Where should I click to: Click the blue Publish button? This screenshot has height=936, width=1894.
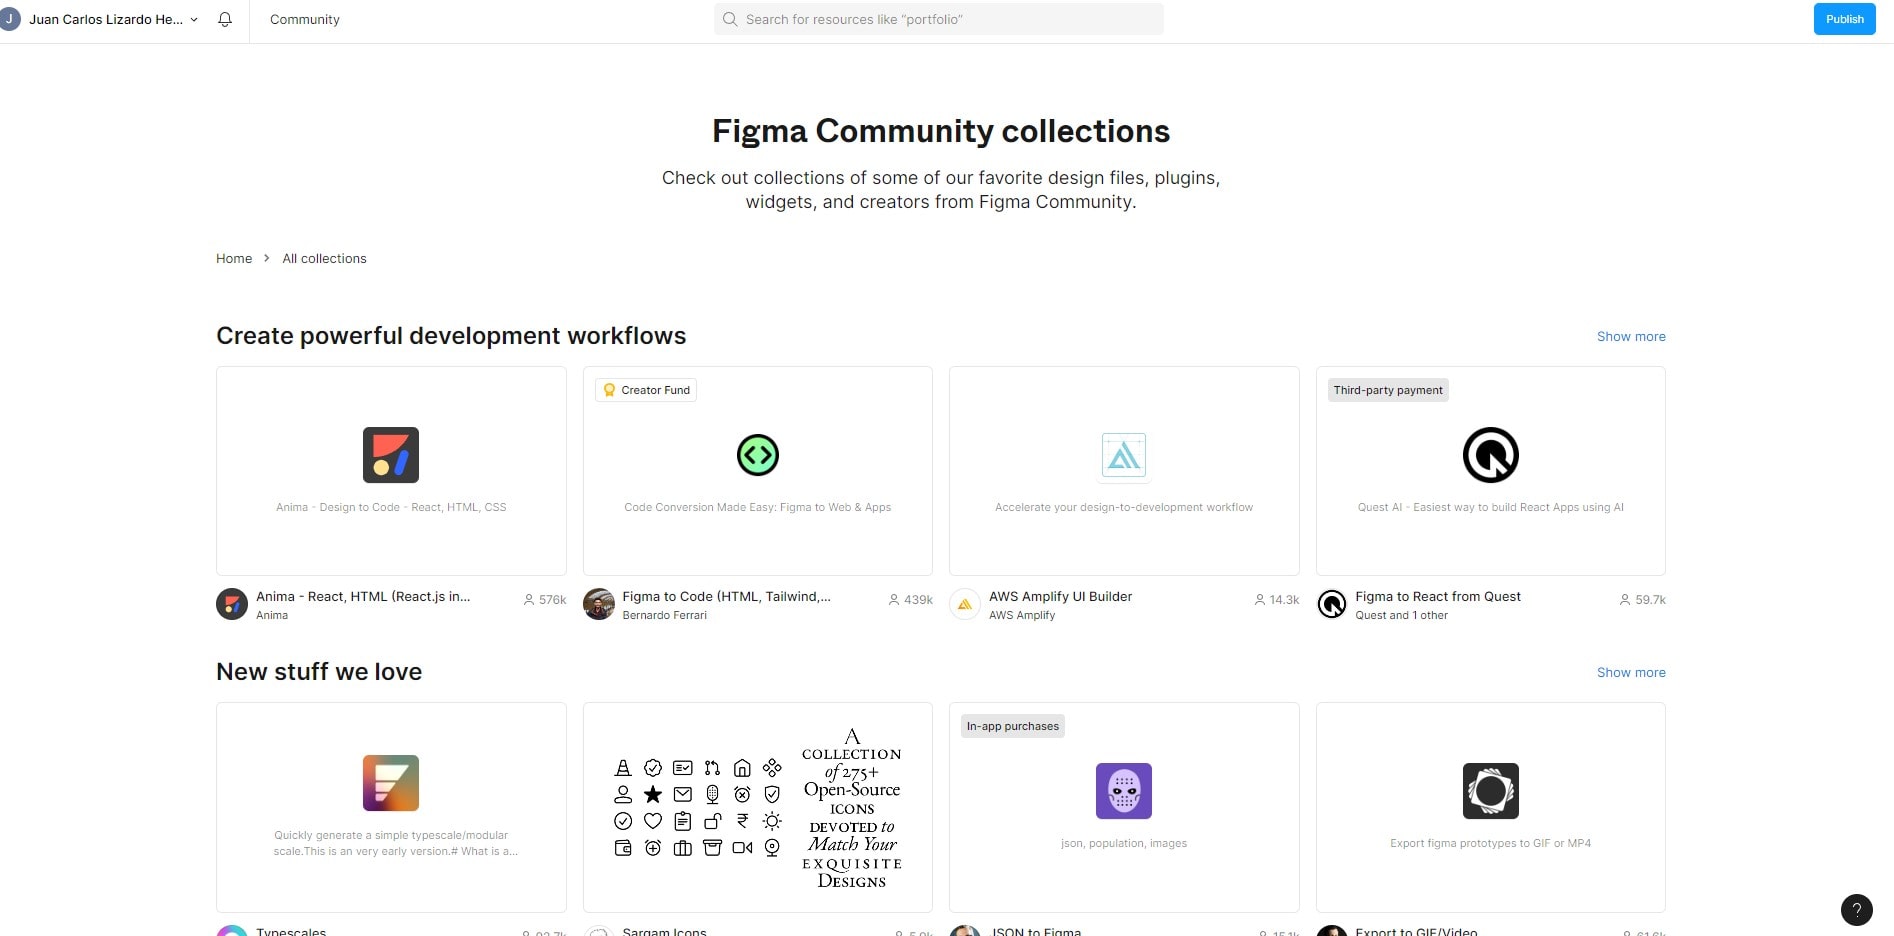pyautogui.click(x=1844, y=19)
